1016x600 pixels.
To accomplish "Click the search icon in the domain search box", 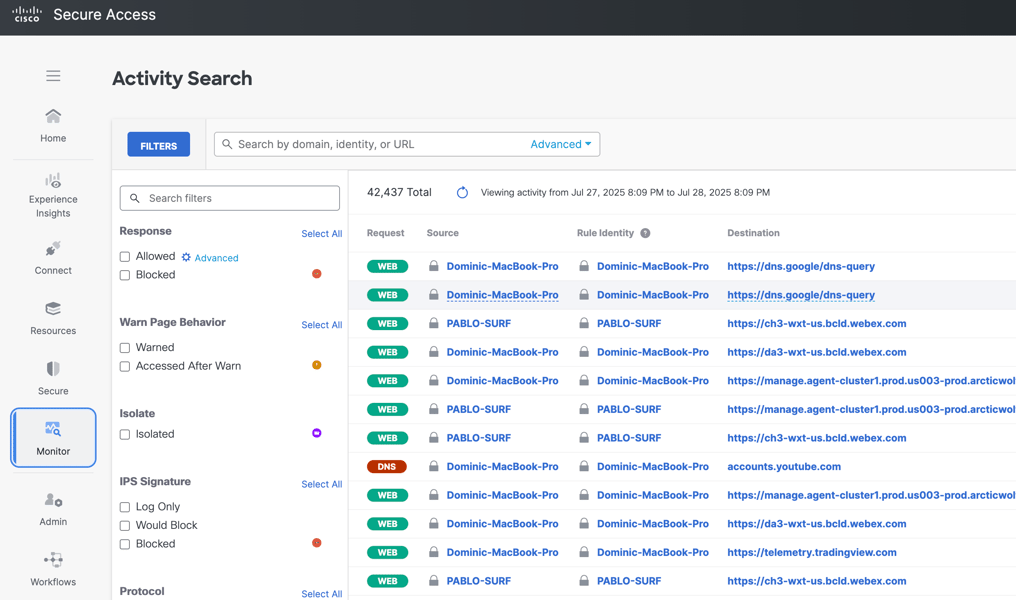I will tap(227, 144).
